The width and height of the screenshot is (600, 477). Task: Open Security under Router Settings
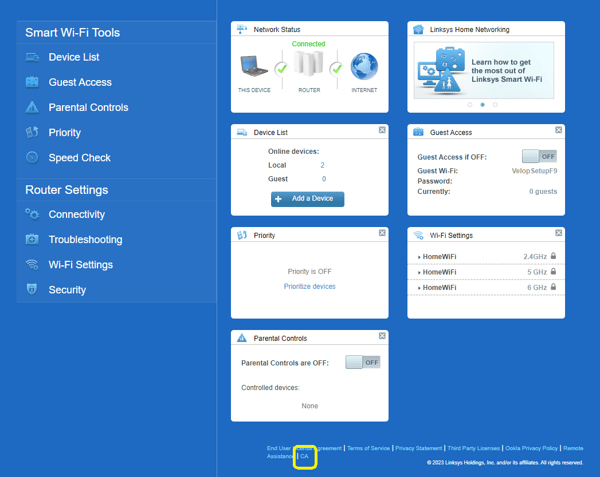67,290
